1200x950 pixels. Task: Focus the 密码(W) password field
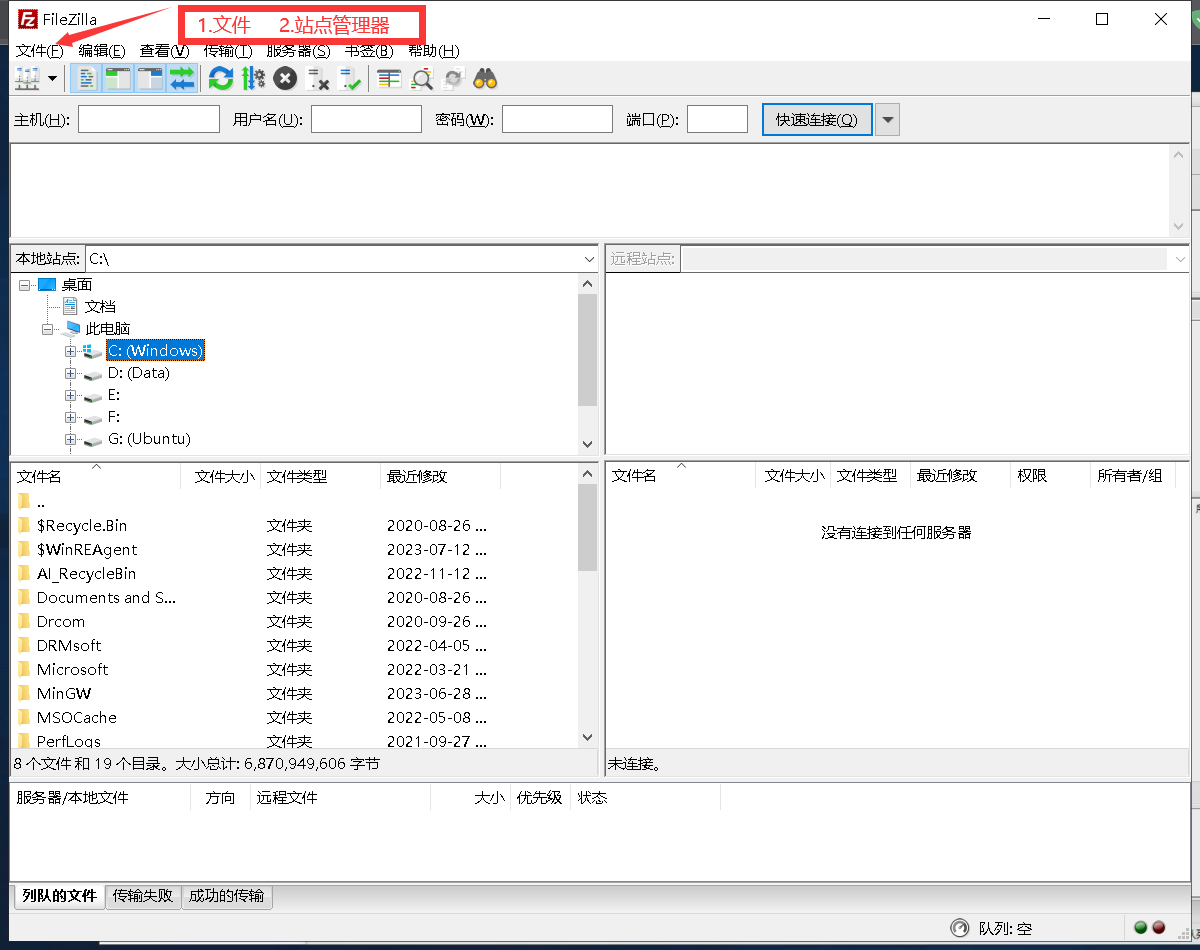557,120
